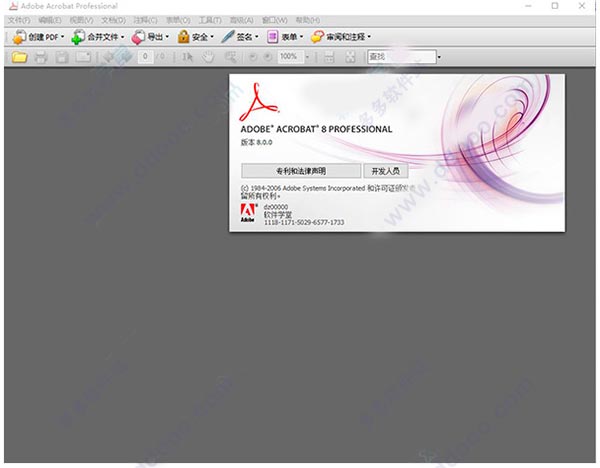
Task: Click the 开发人员 button
Action: pos(385,171)
